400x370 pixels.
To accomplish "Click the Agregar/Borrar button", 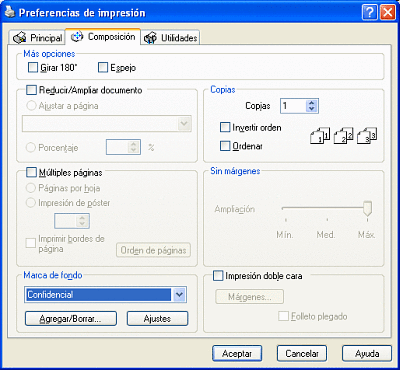I will pyautogui.click(x=71, y=318).
